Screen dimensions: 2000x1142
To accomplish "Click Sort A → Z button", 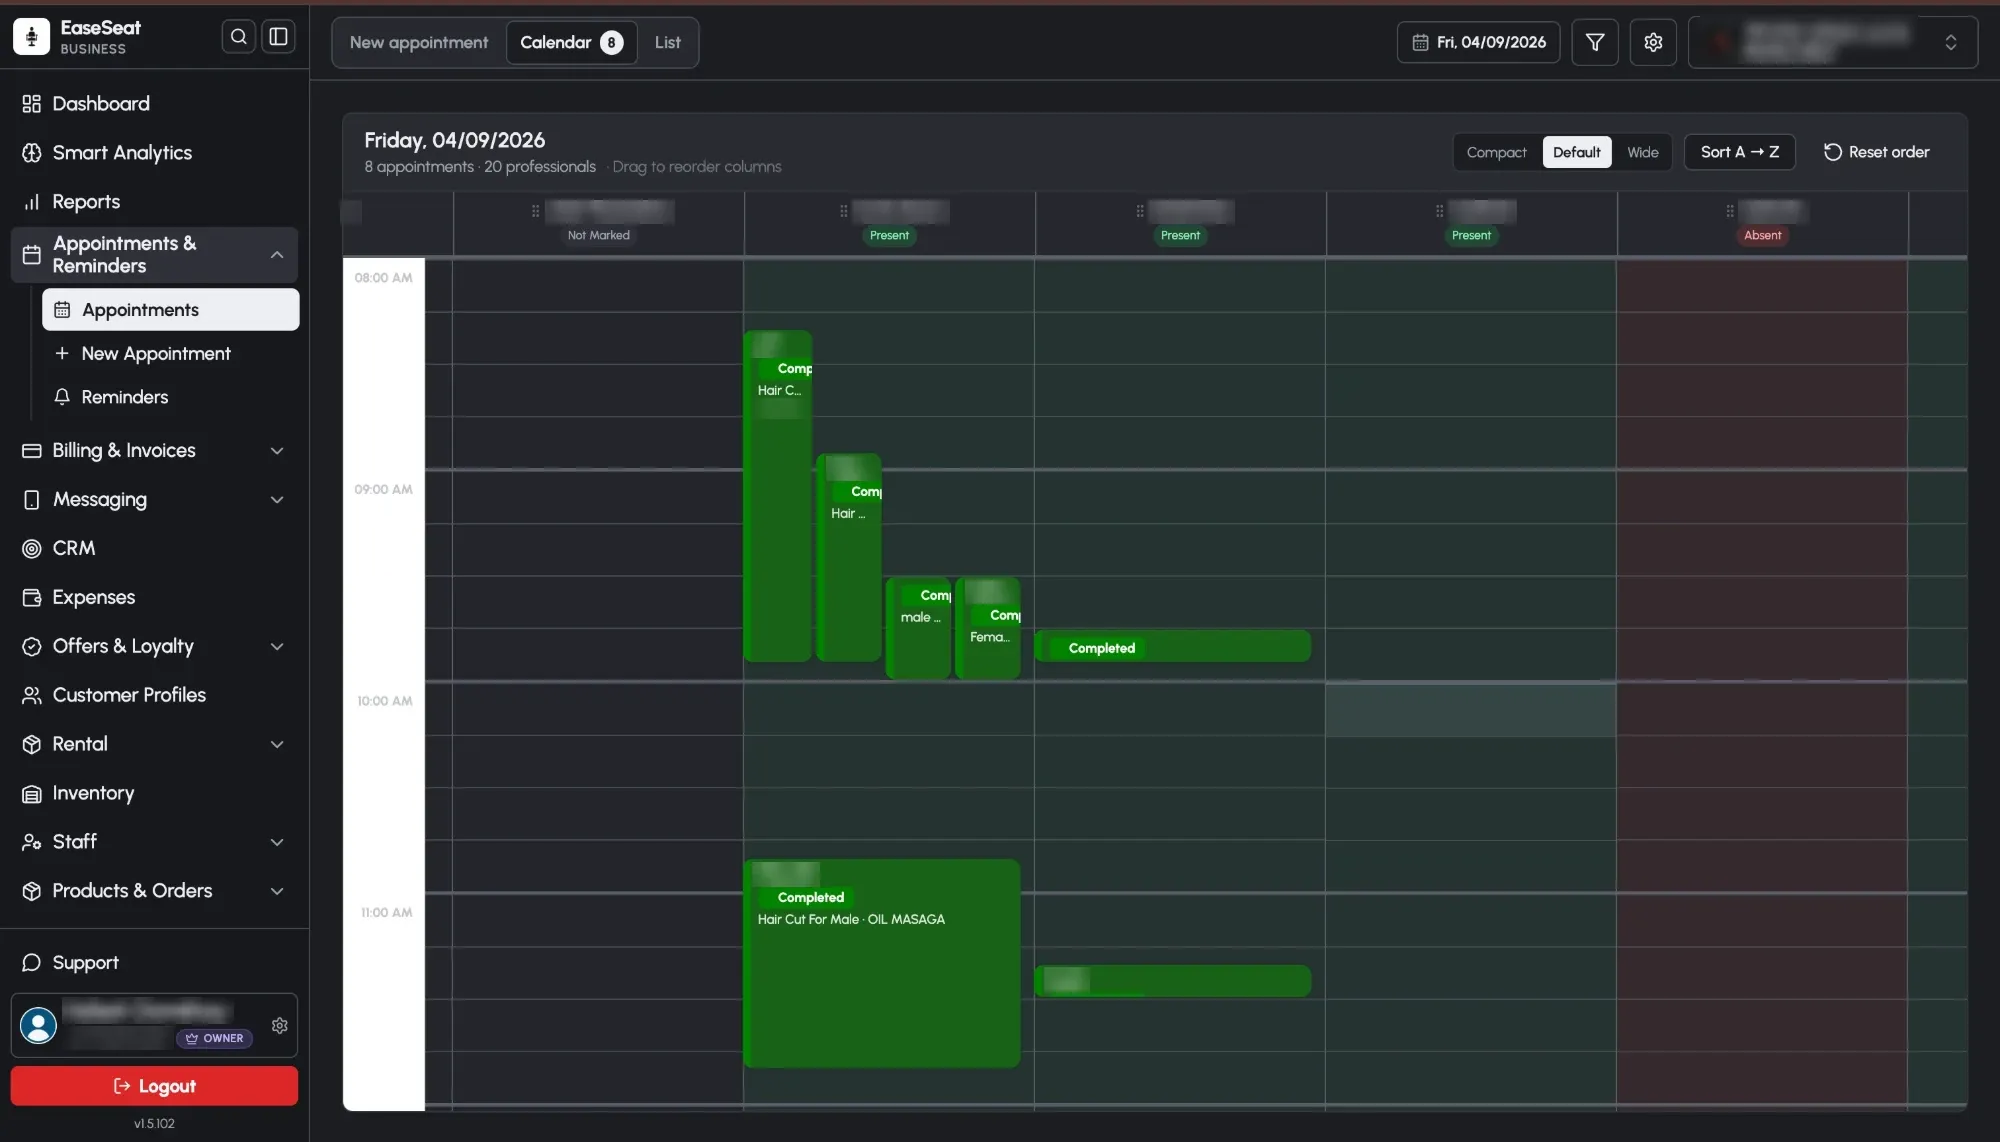I will pyautogui.click(x=1739, y=152).
